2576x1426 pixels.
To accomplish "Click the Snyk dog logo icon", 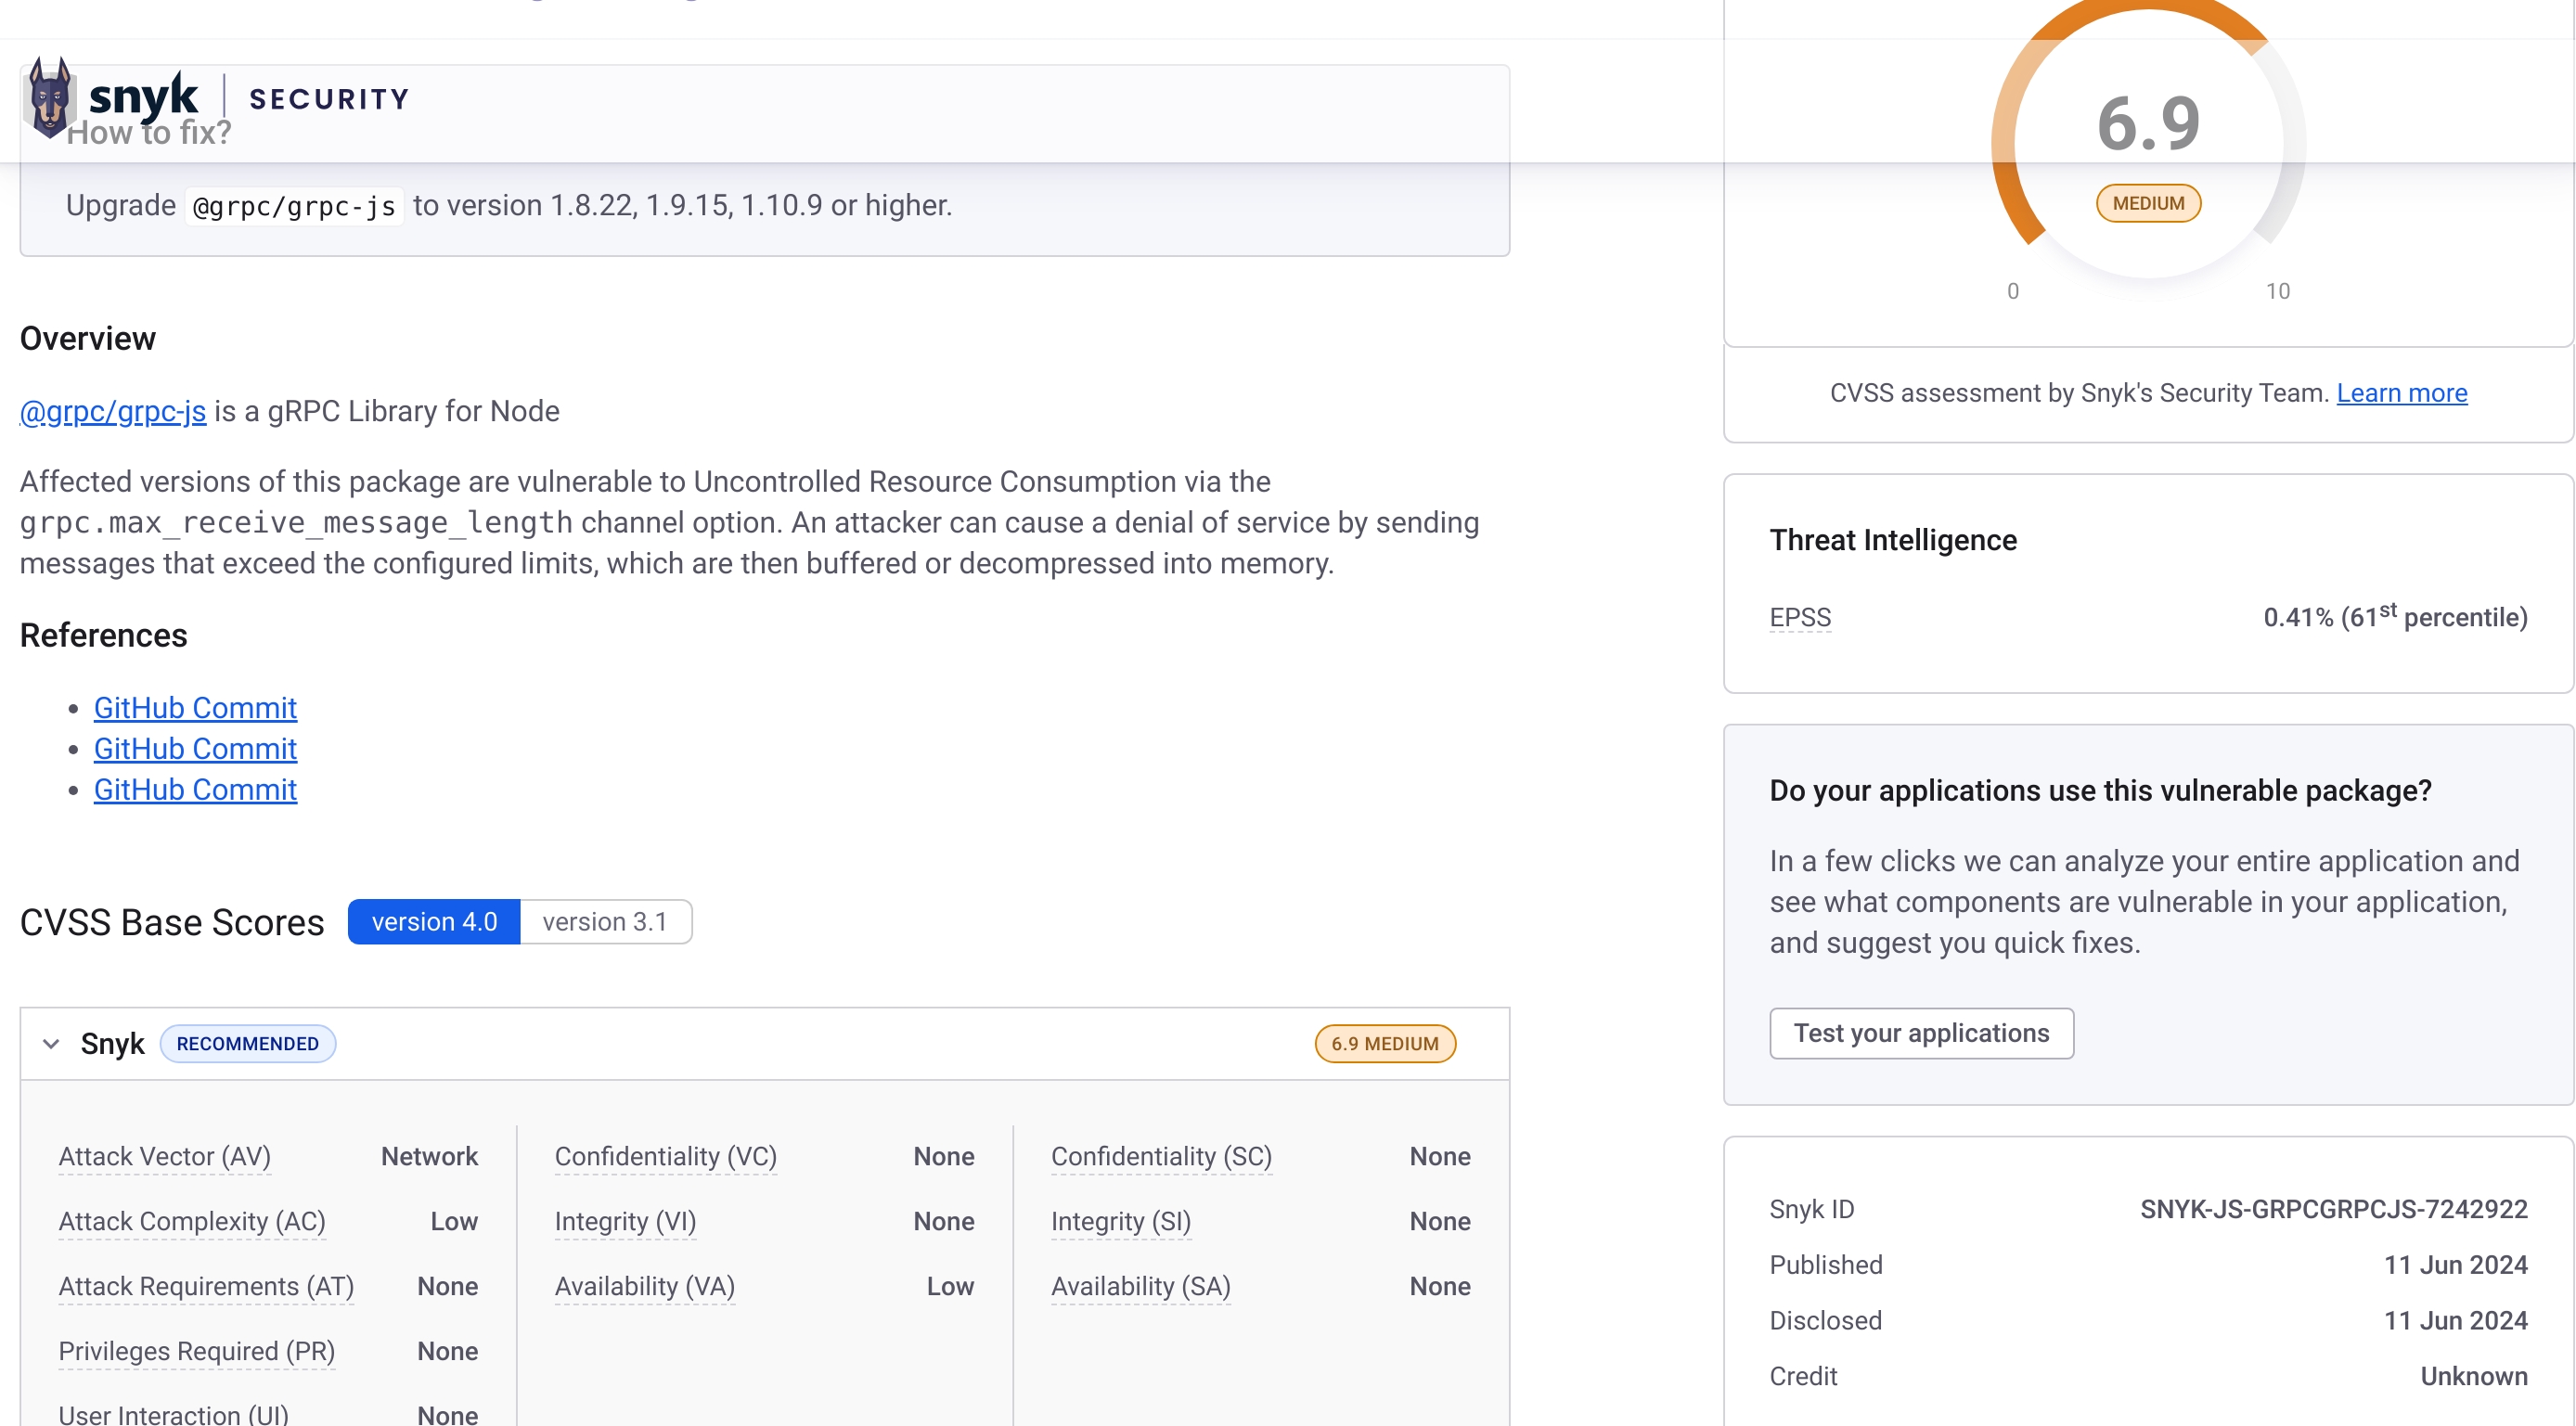I will click(x=50, y=97).
